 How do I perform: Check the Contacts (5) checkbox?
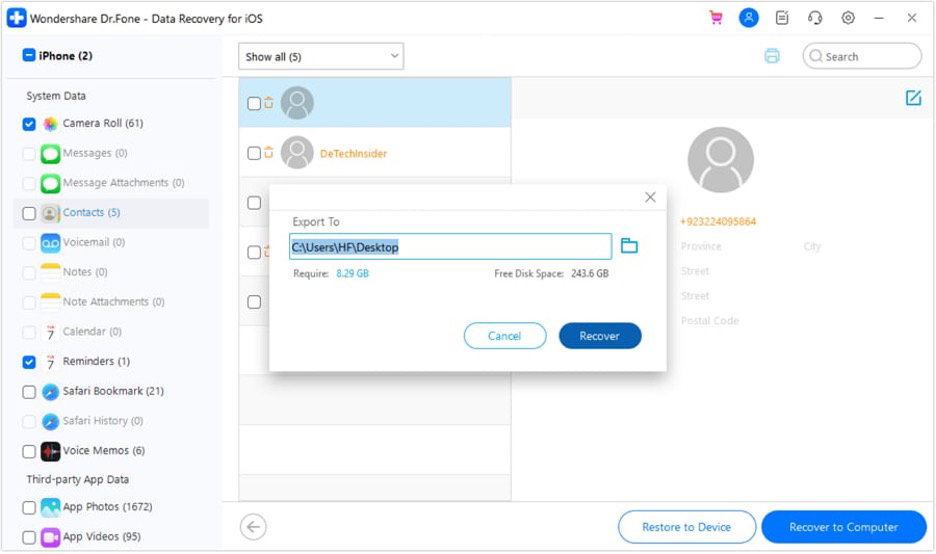point(29,213)
